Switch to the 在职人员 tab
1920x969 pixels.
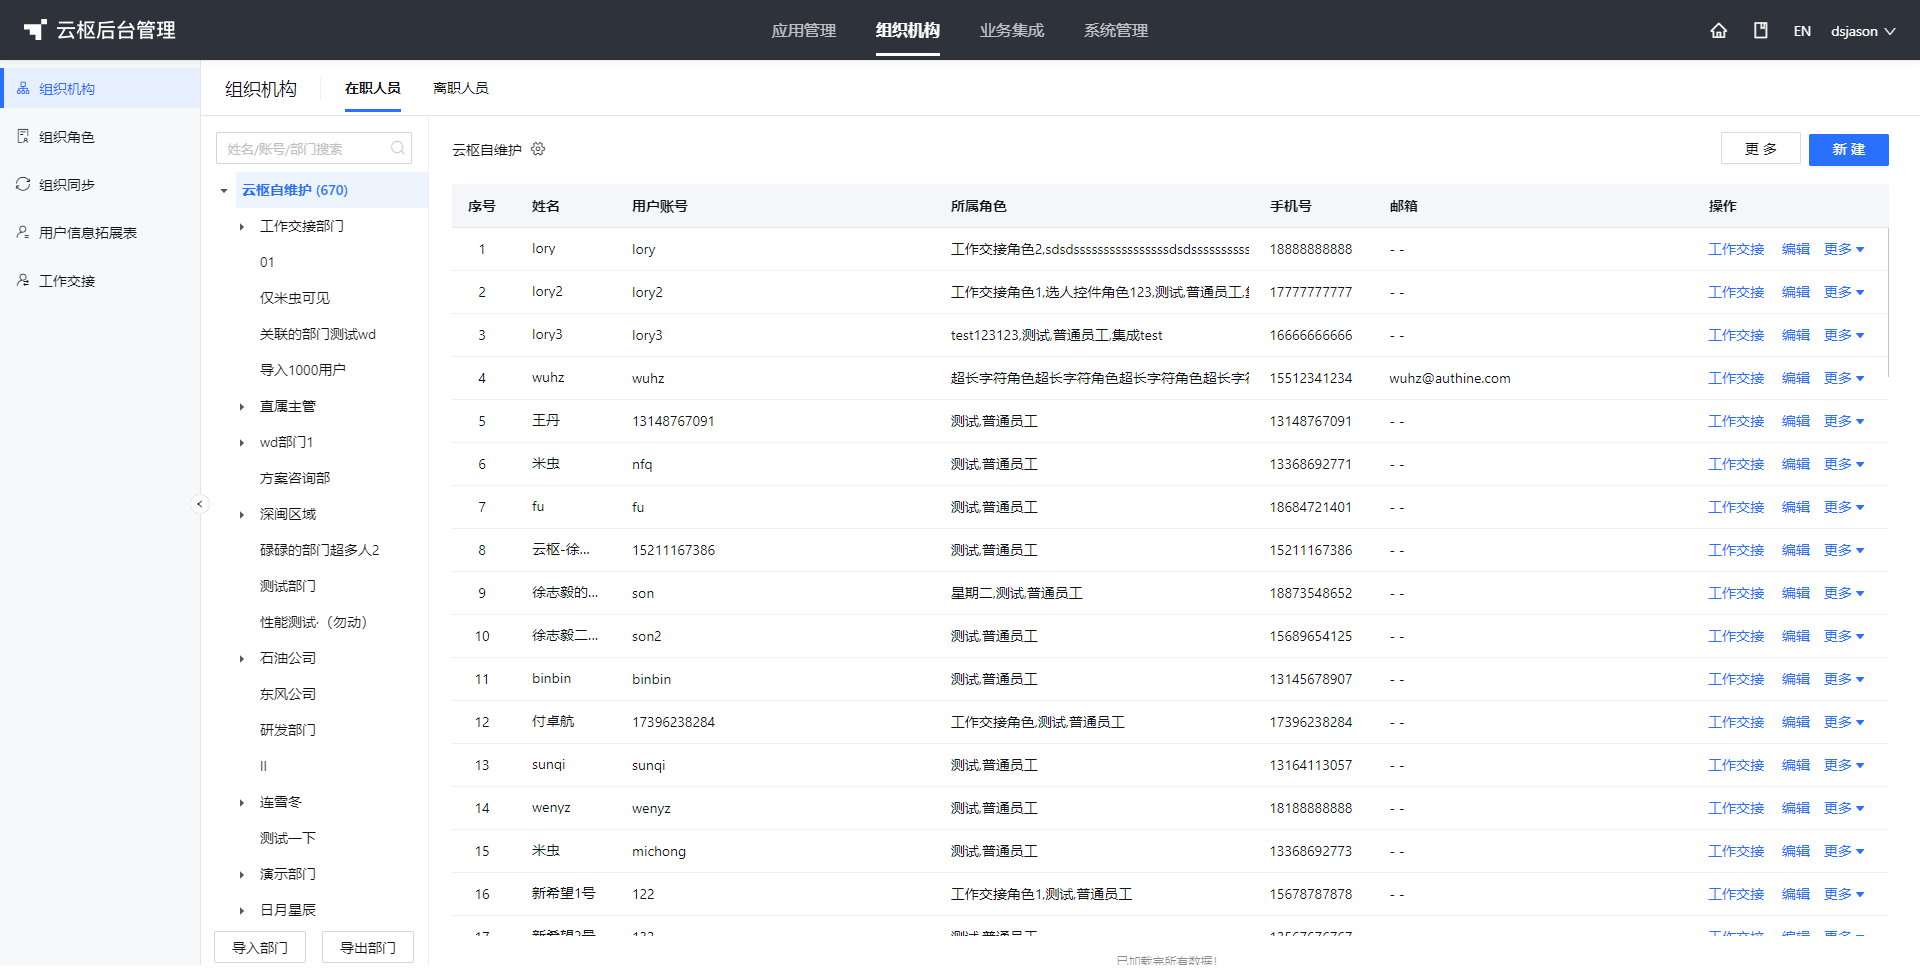pos(372,88)
